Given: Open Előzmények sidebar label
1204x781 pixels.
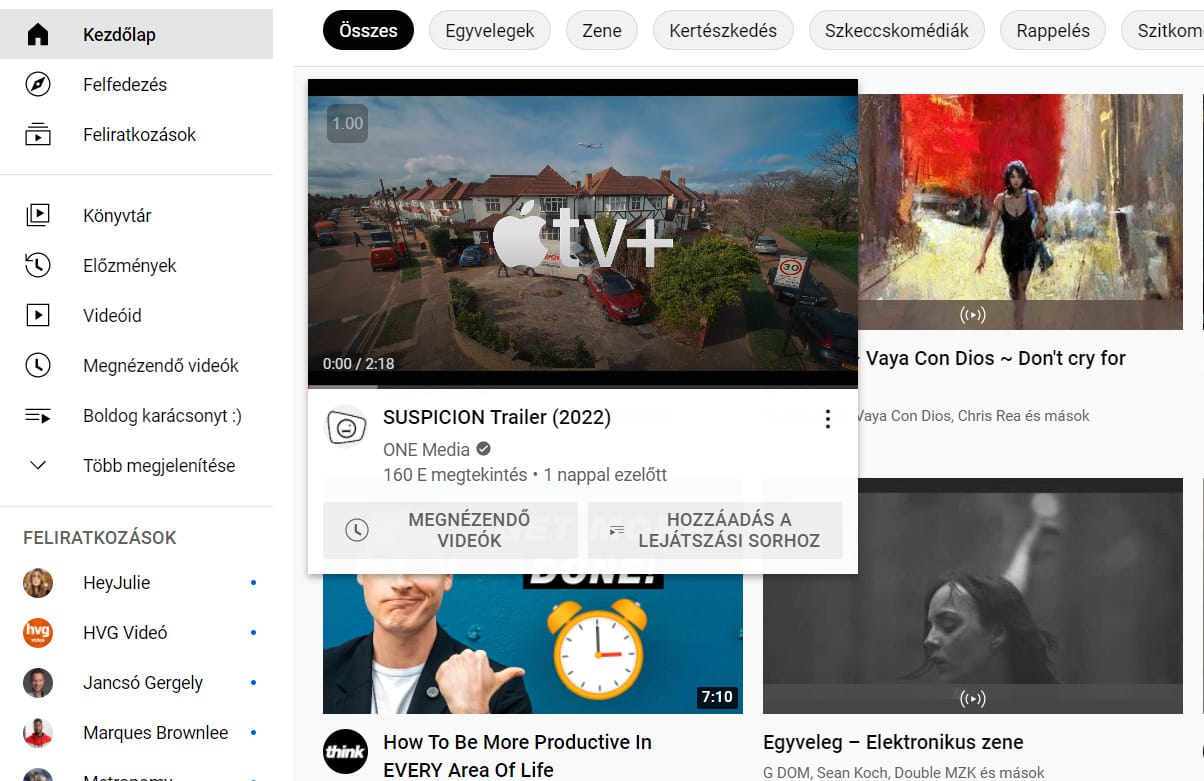Looking at the screenshot, I should pos(130,265).
